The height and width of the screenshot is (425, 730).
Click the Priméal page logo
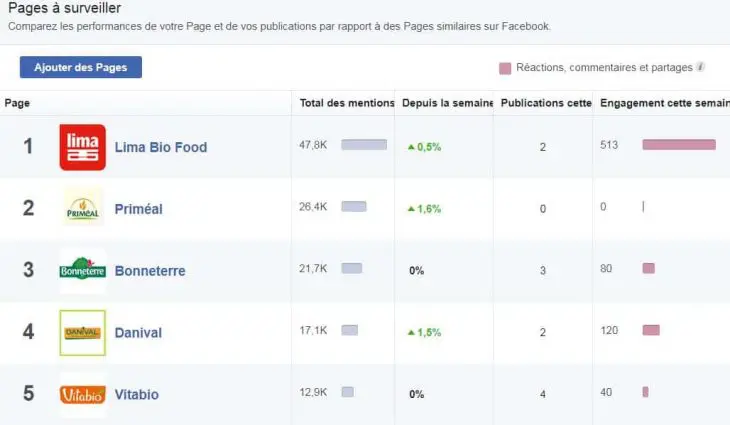point(82,208)
